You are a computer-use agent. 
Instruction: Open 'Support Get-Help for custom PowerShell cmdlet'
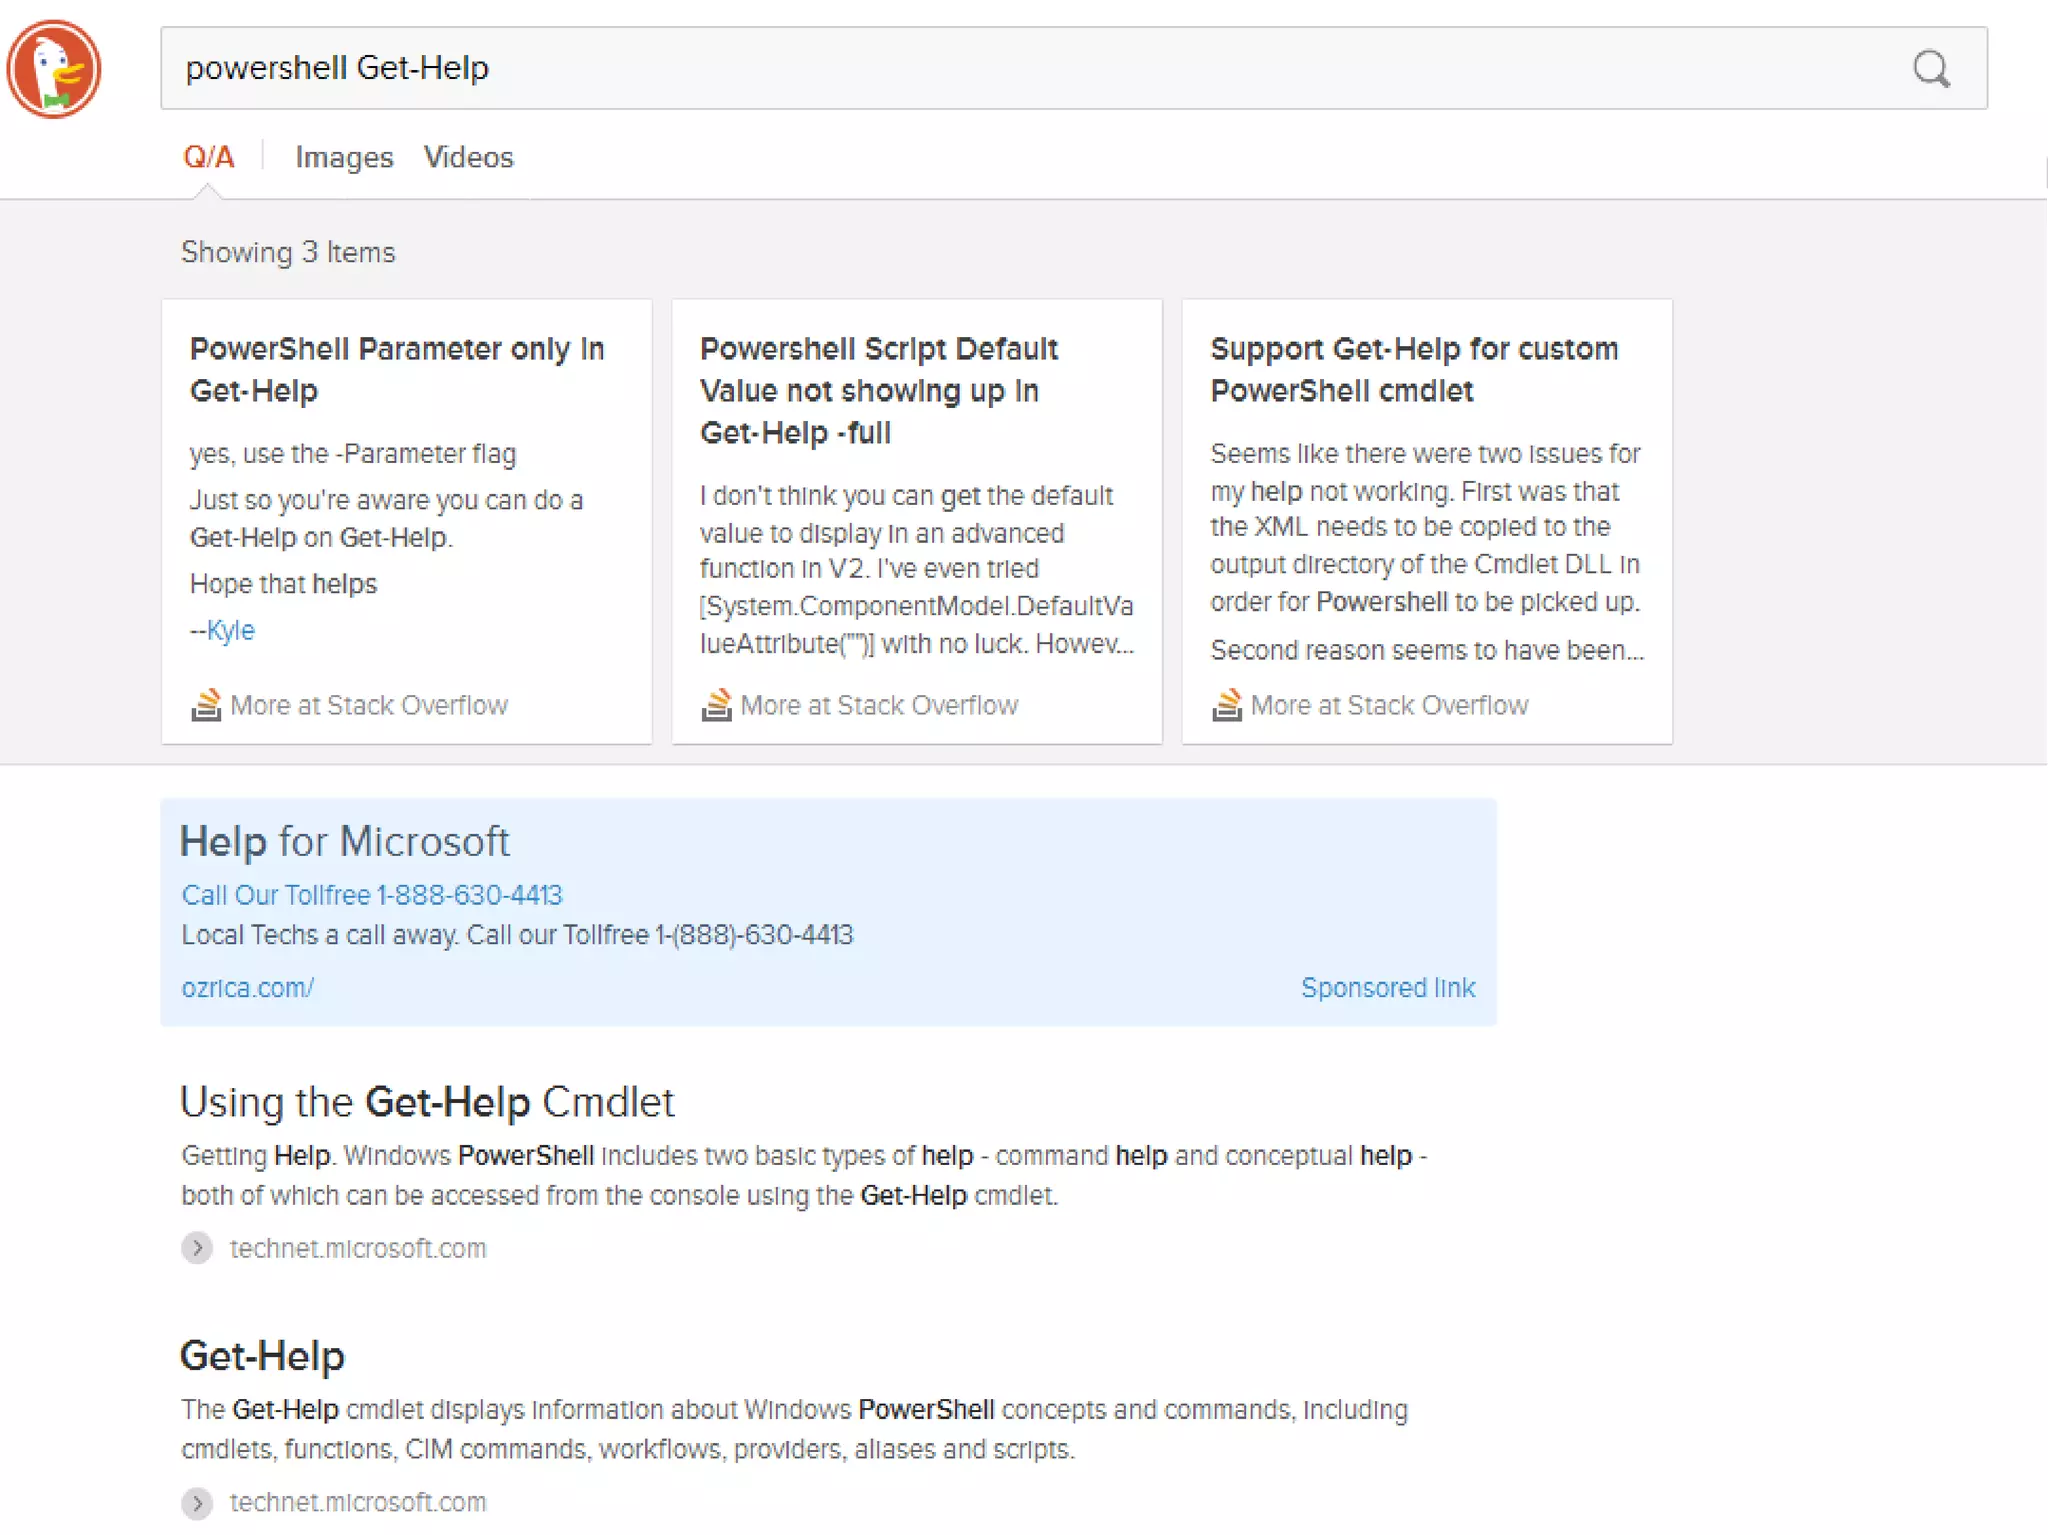[x=1413, y=369]
